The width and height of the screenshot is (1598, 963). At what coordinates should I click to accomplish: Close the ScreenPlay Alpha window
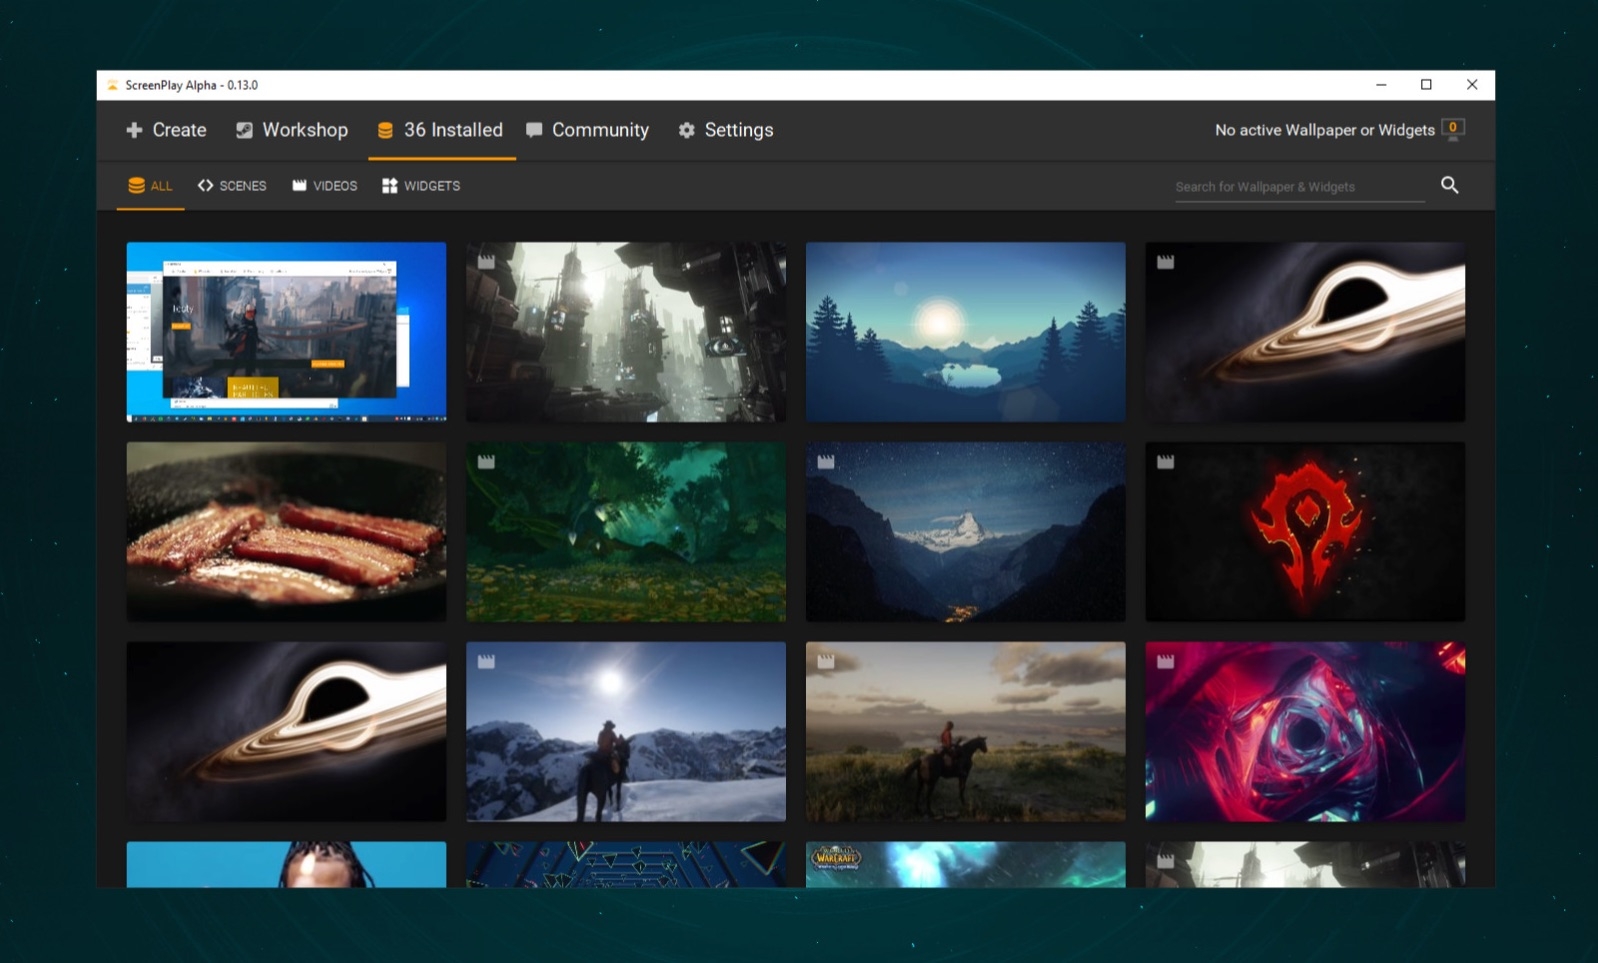pos(1472,85)
